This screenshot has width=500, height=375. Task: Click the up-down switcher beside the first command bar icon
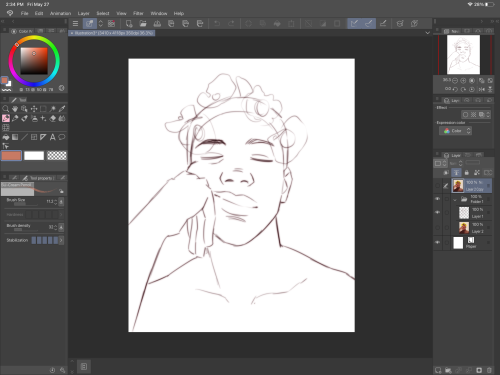coord(100,23)
